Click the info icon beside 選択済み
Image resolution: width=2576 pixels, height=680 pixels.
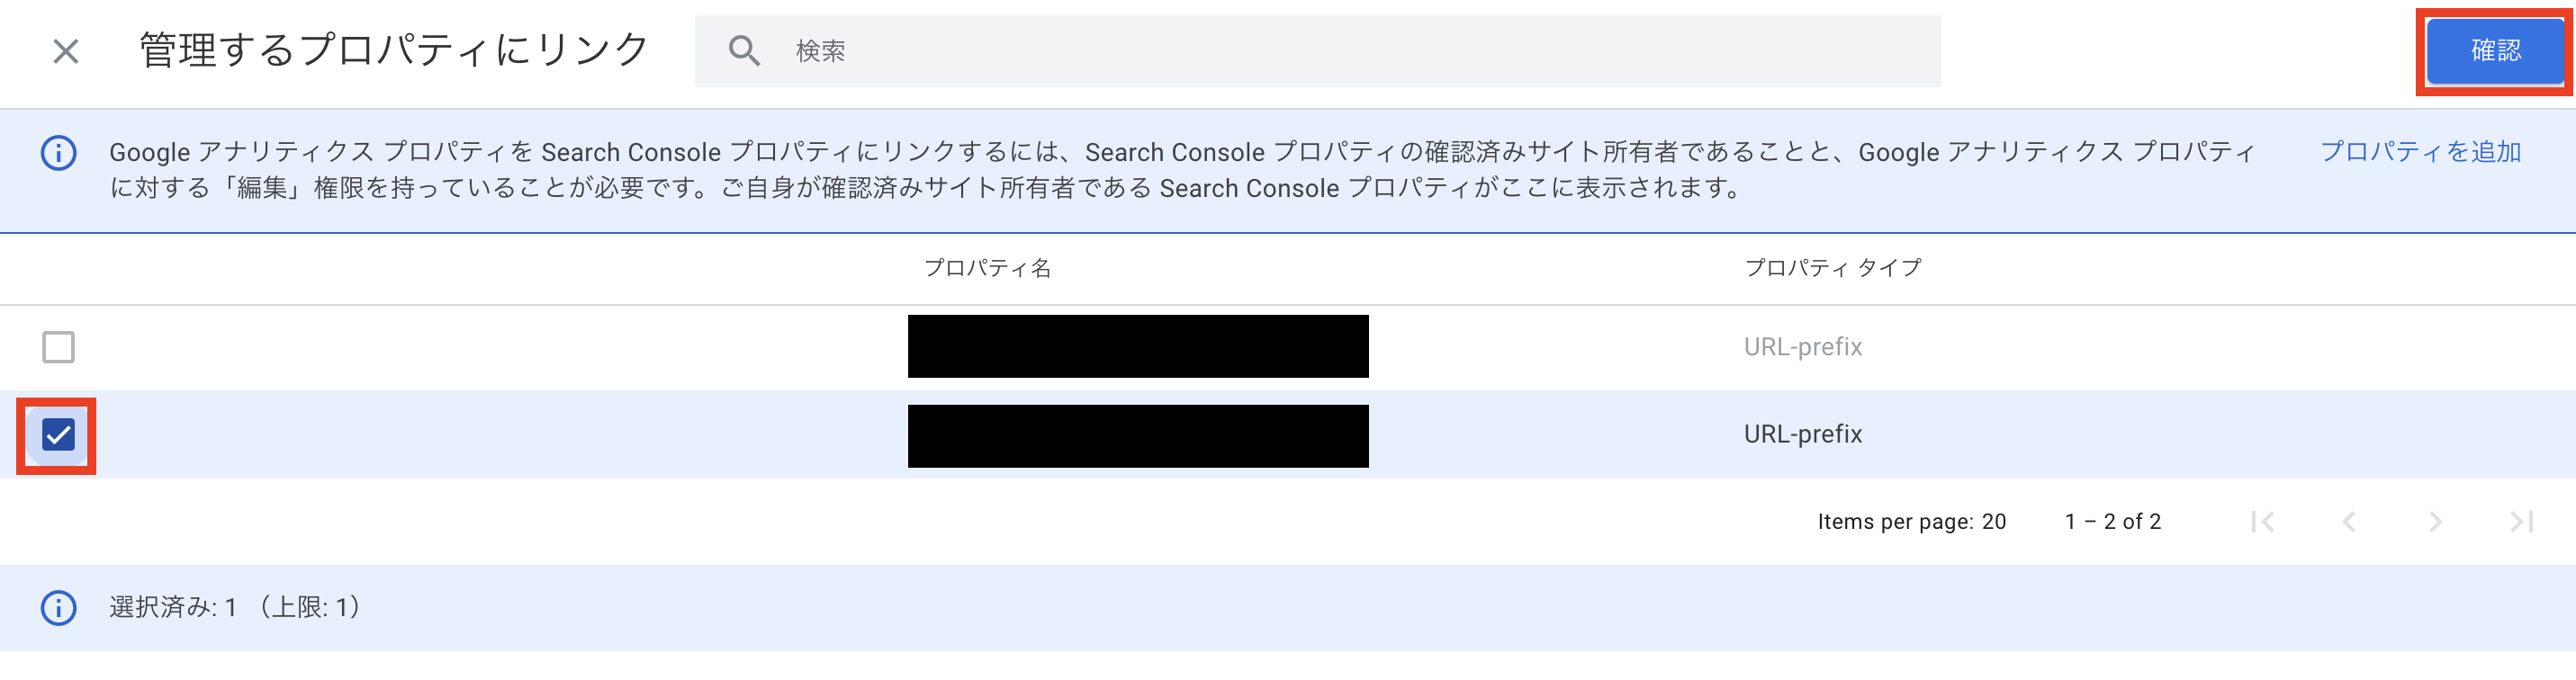[x=59, y=608]
